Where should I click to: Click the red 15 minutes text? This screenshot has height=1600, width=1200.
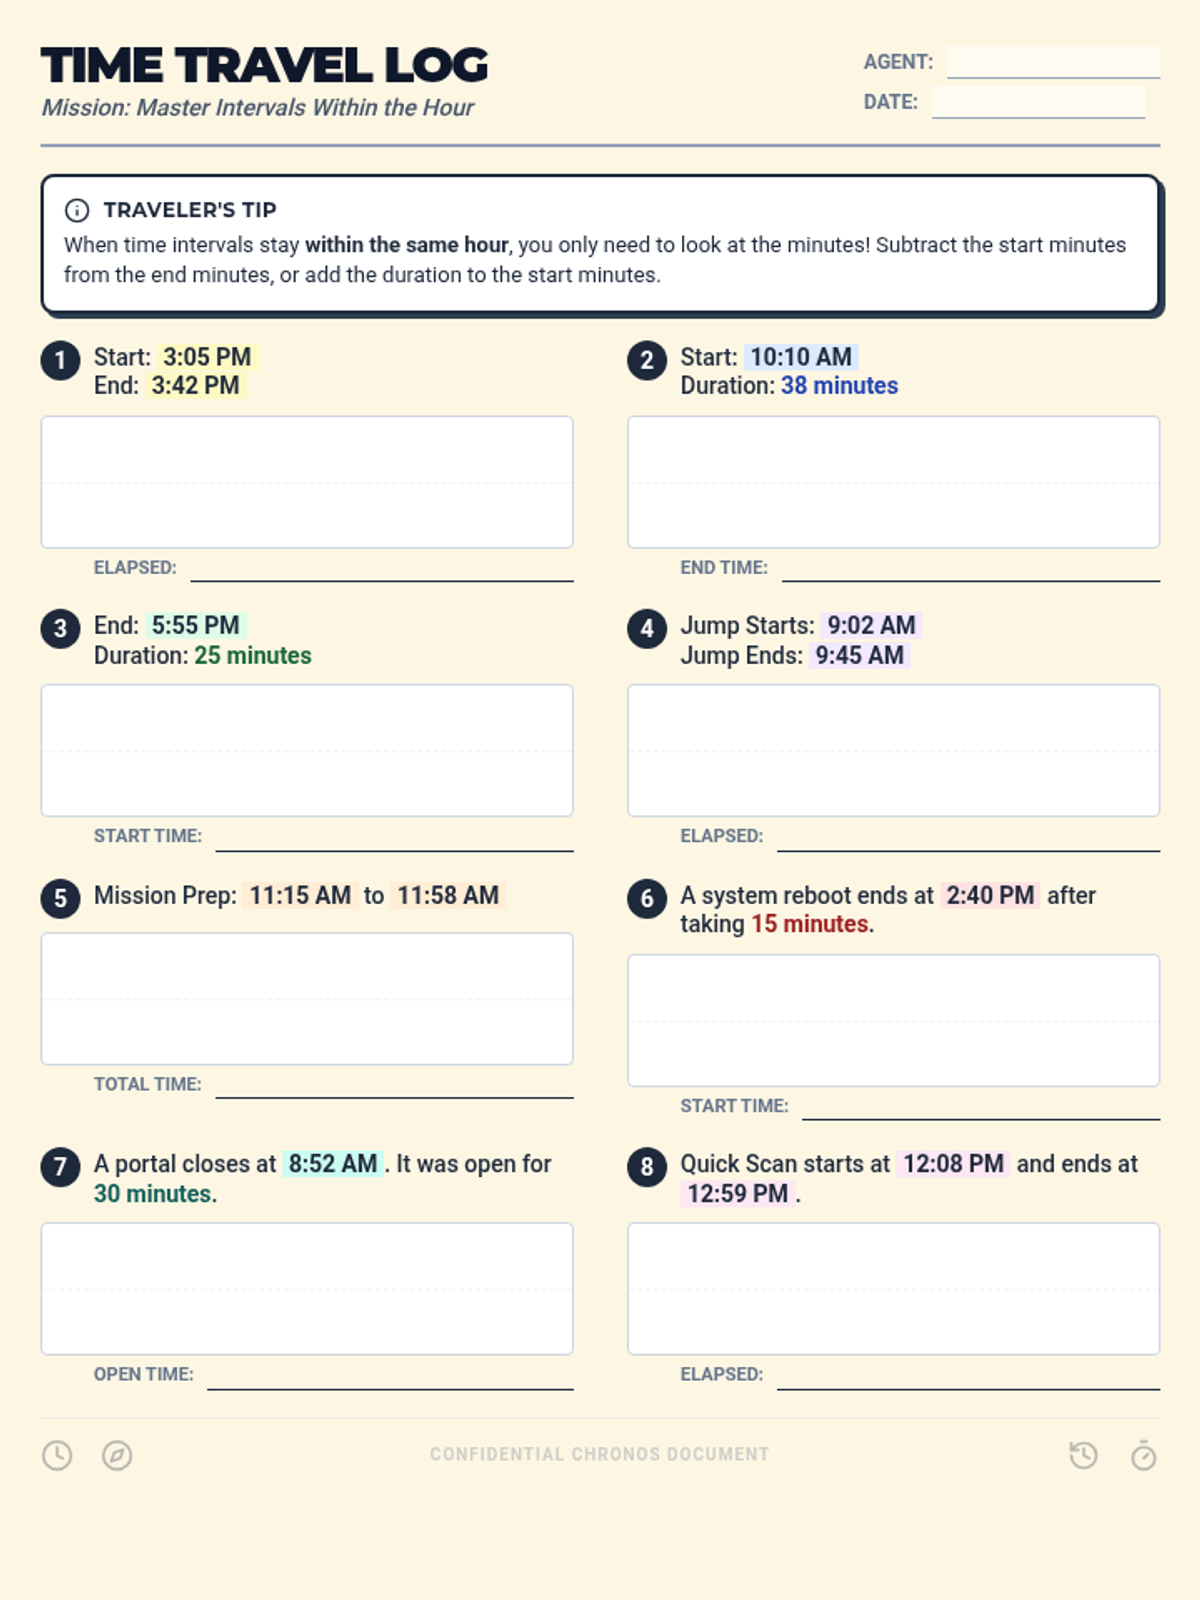(809, 924)
